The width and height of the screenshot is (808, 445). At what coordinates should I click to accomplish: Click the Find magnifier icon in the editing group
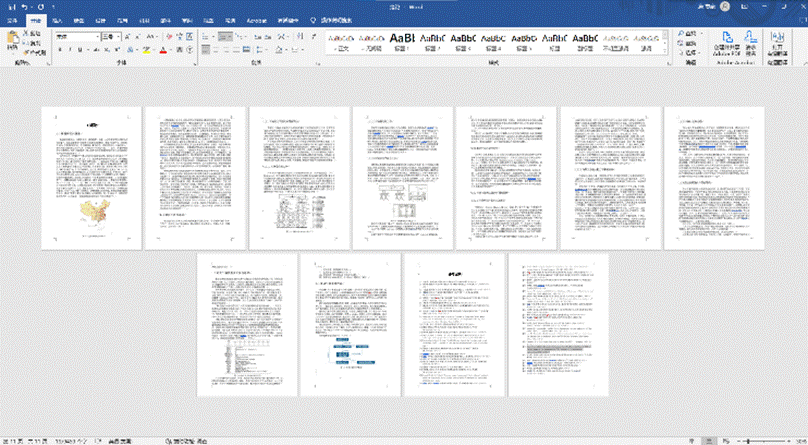tap(682, 34)
